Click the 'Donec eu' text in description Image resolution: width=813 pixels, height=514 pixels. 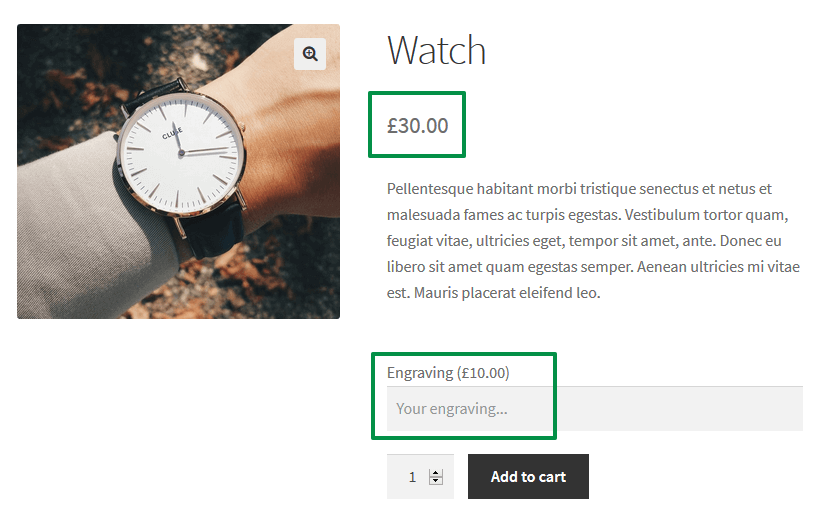(751, 241)
